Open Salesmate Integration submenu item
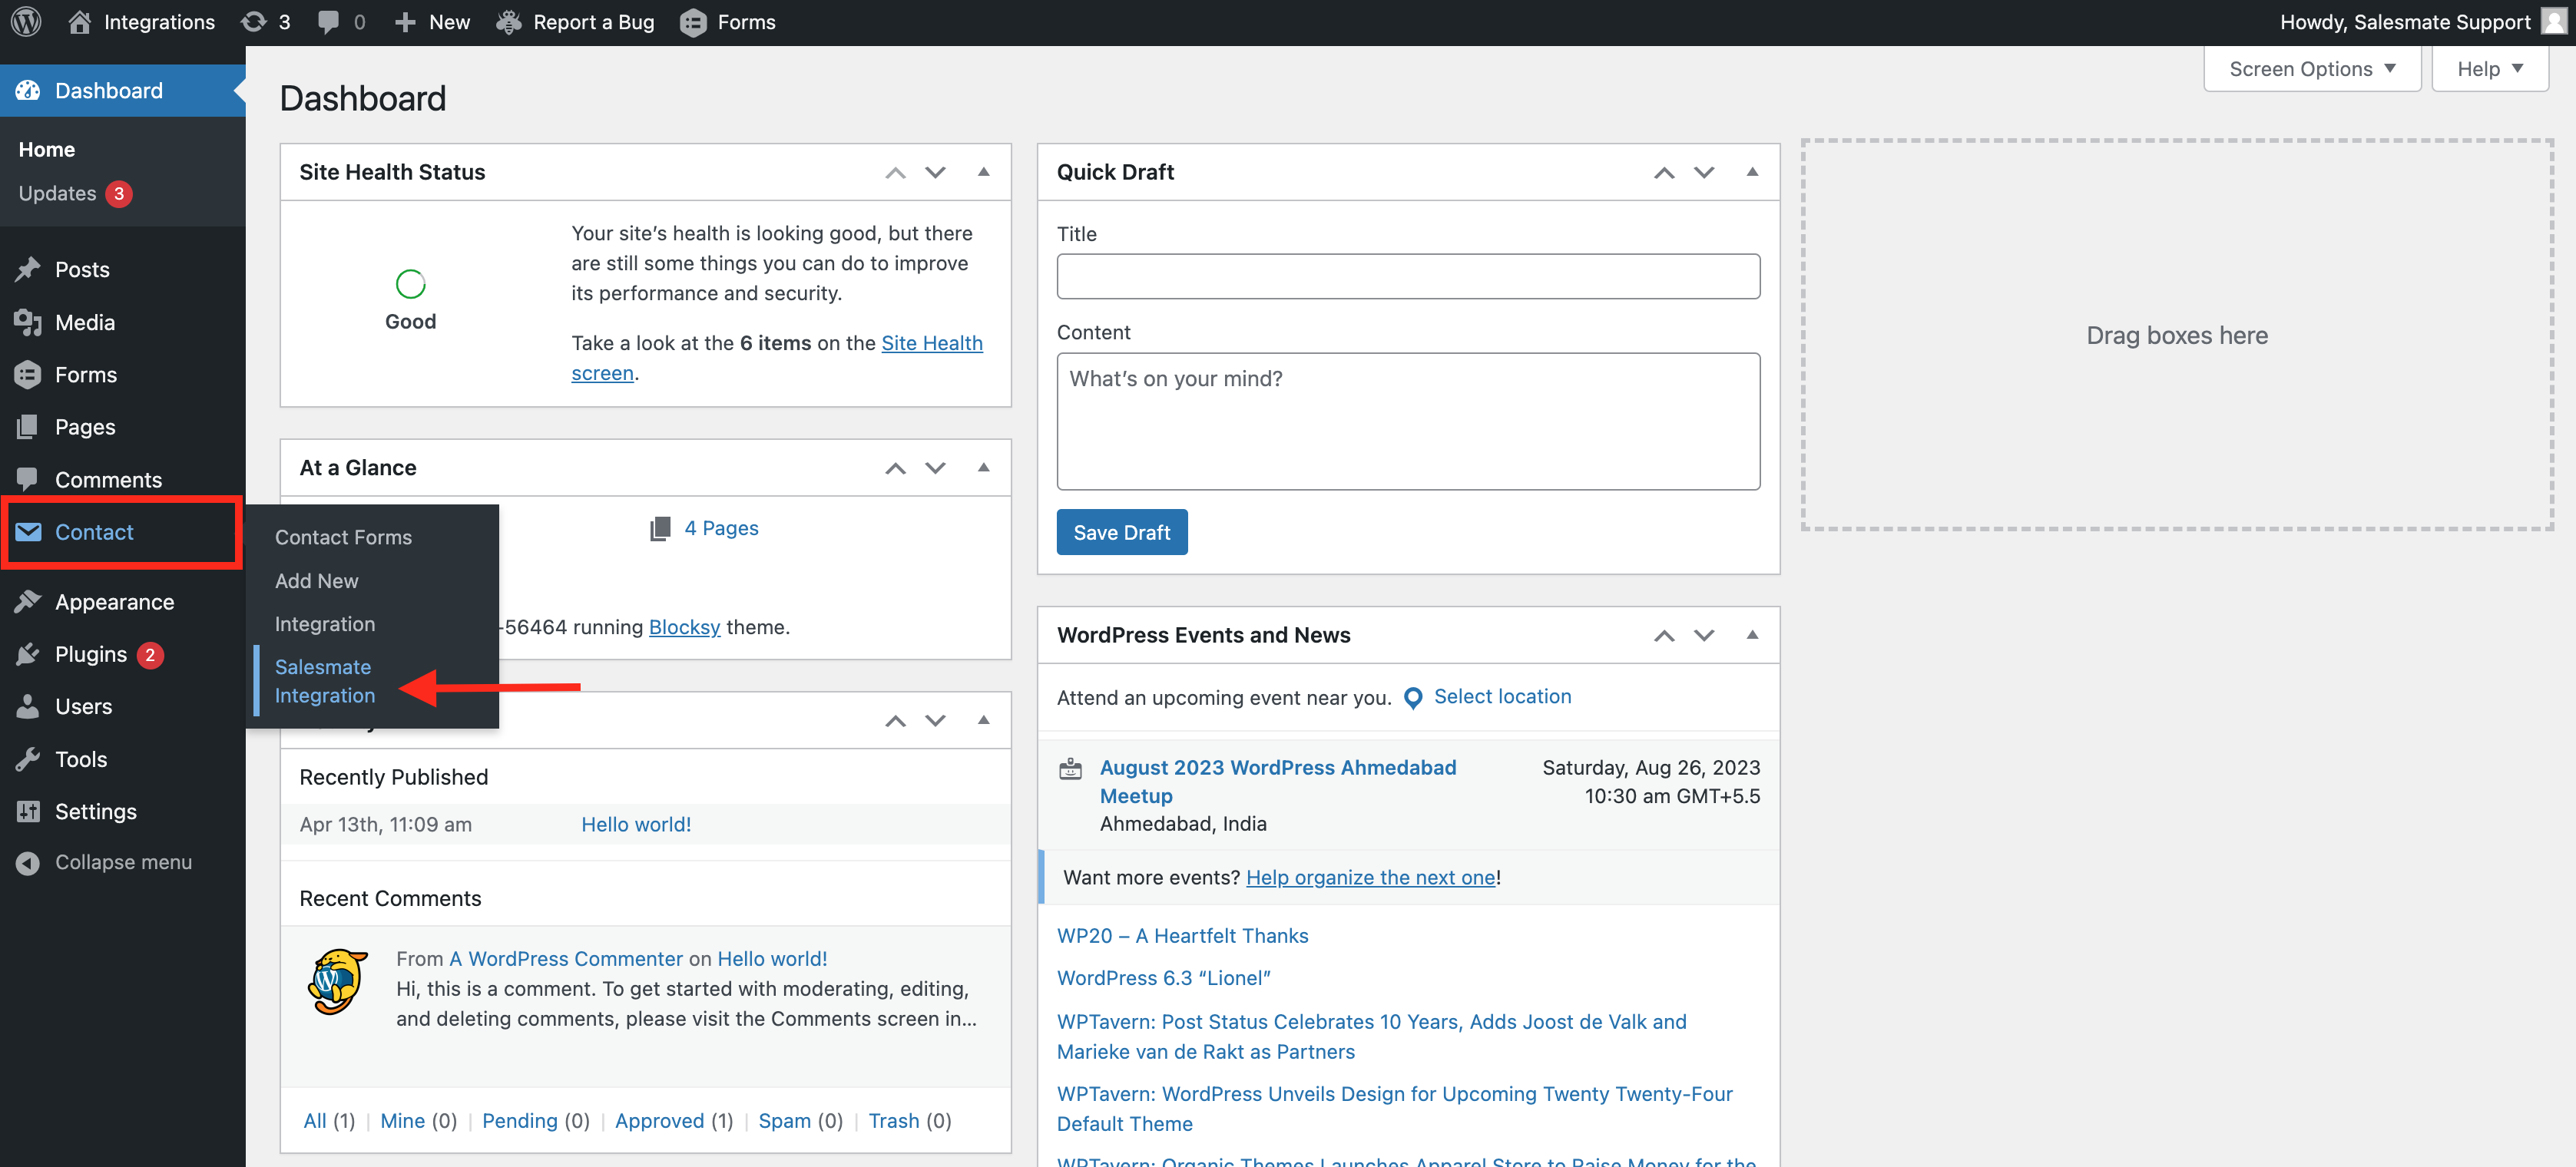The height and width of the screenshot is (1167, 2576). point(325,681)
